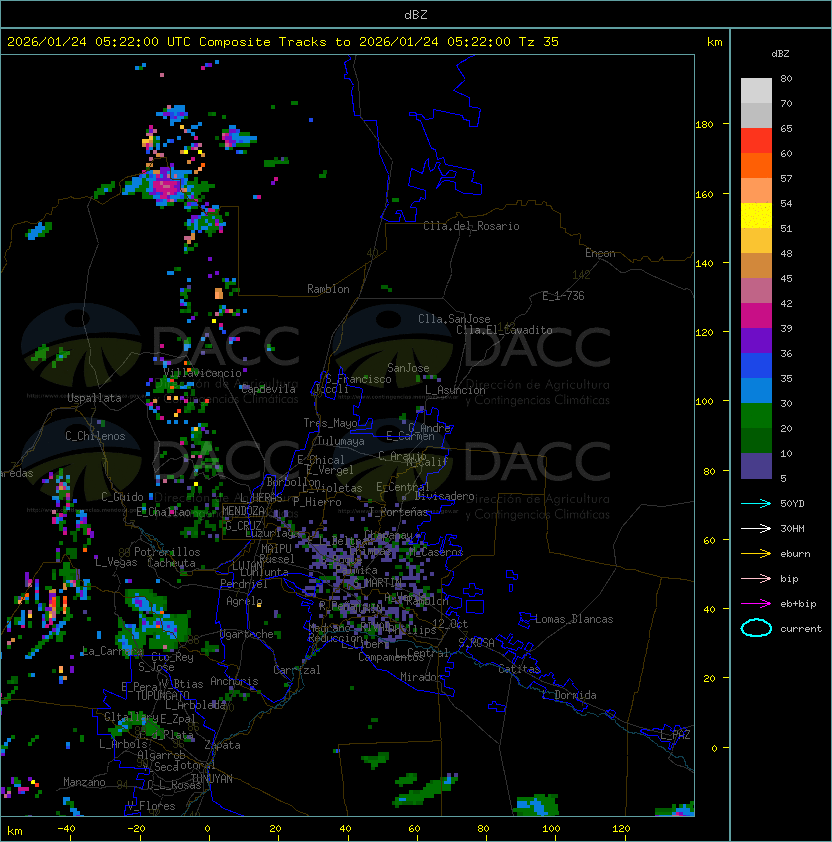Screen dimensions: 832x842
Task: Click the 'dBZ' header above the color scale
Action: (780, 54)
